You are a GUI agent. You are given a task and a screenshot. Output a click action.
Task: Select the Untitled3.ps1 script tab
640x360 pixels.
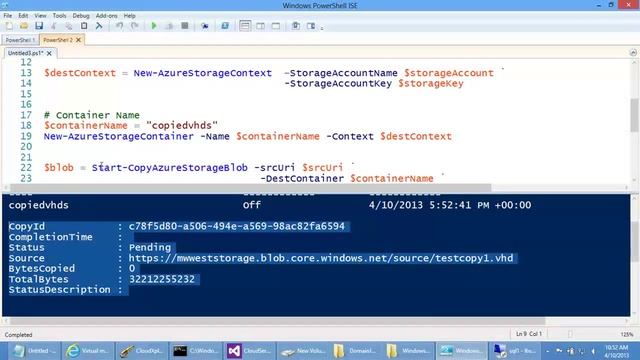tap(25, 53)
